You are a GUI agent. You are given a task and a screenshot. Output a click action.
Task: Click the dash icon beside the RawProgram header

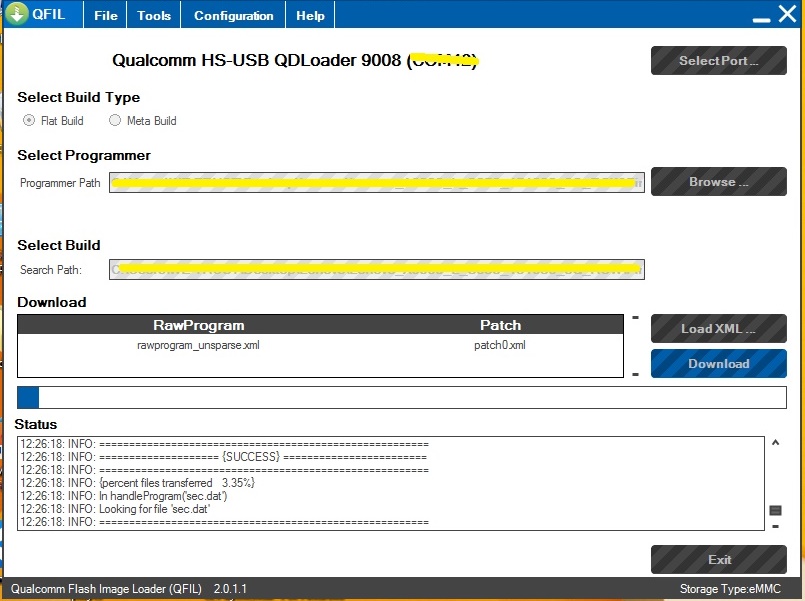[635, 319]
